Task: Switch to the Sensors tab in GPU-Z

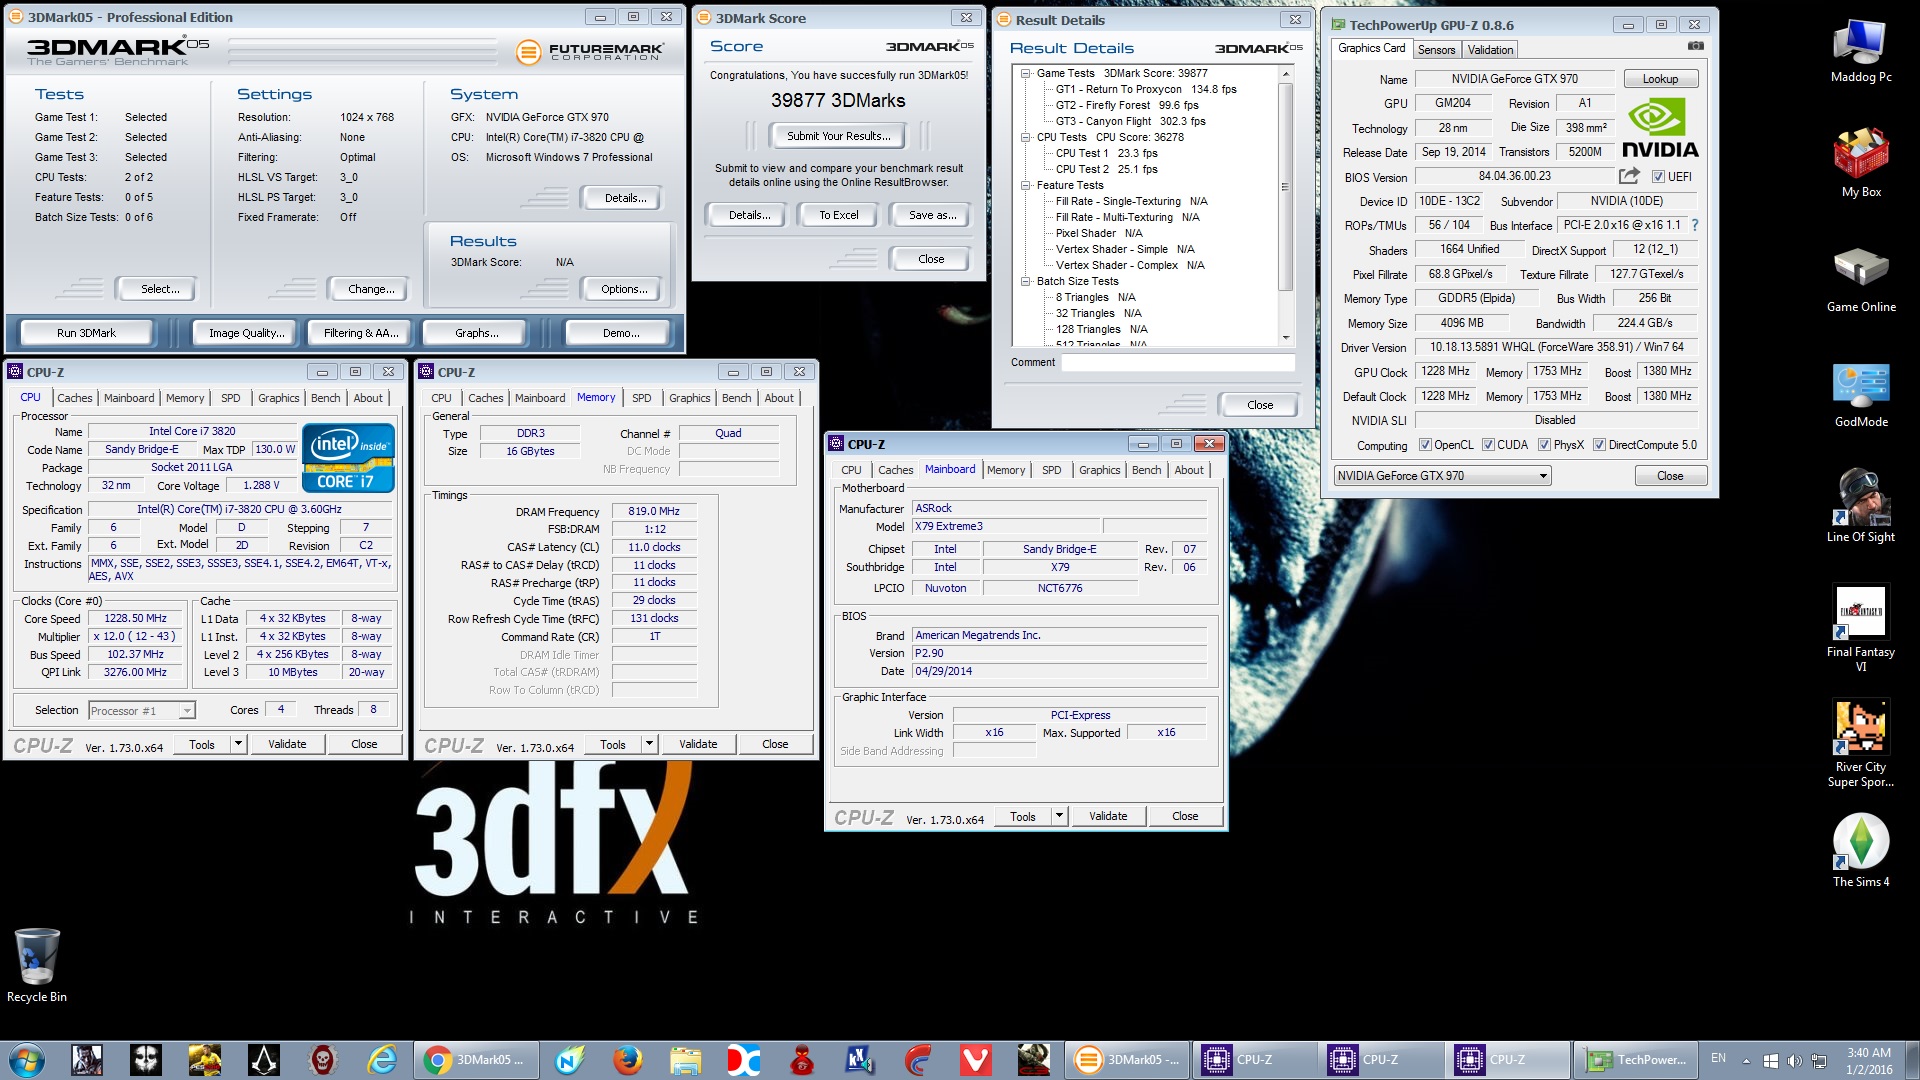Action: click(1436, 49)
